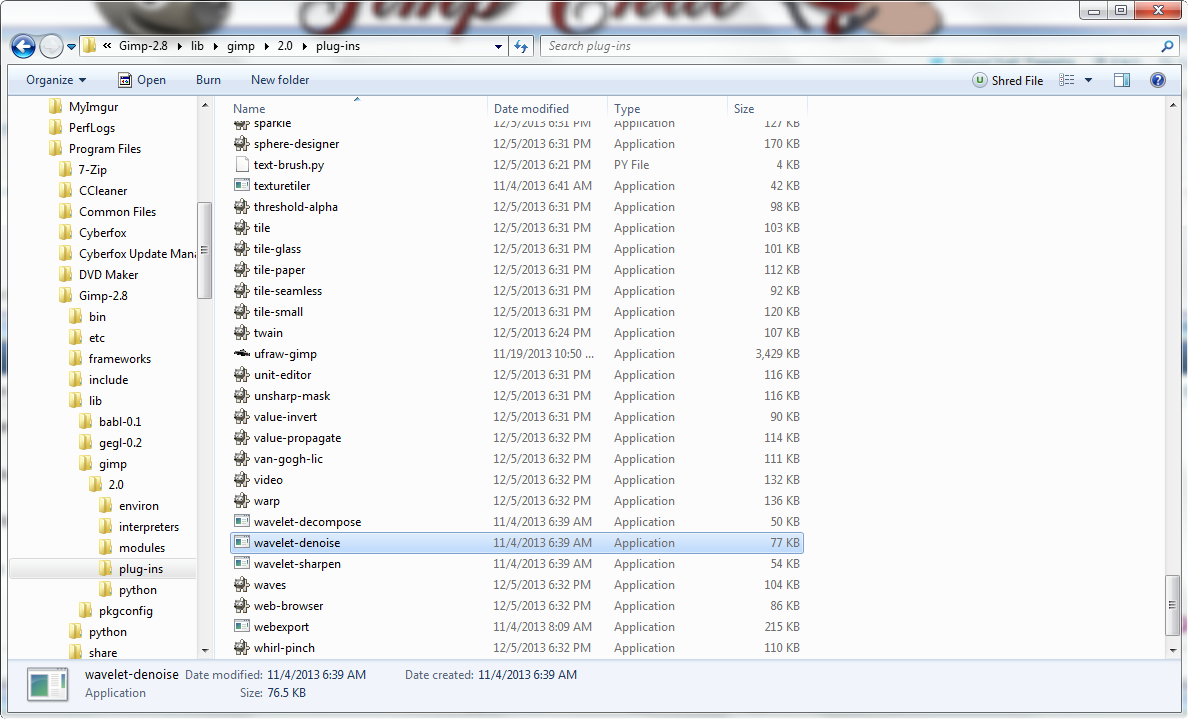Select the 7-Zip folder in the tree
The image size is (1189, 720).
pyautogui.click(x=83, y=171)
